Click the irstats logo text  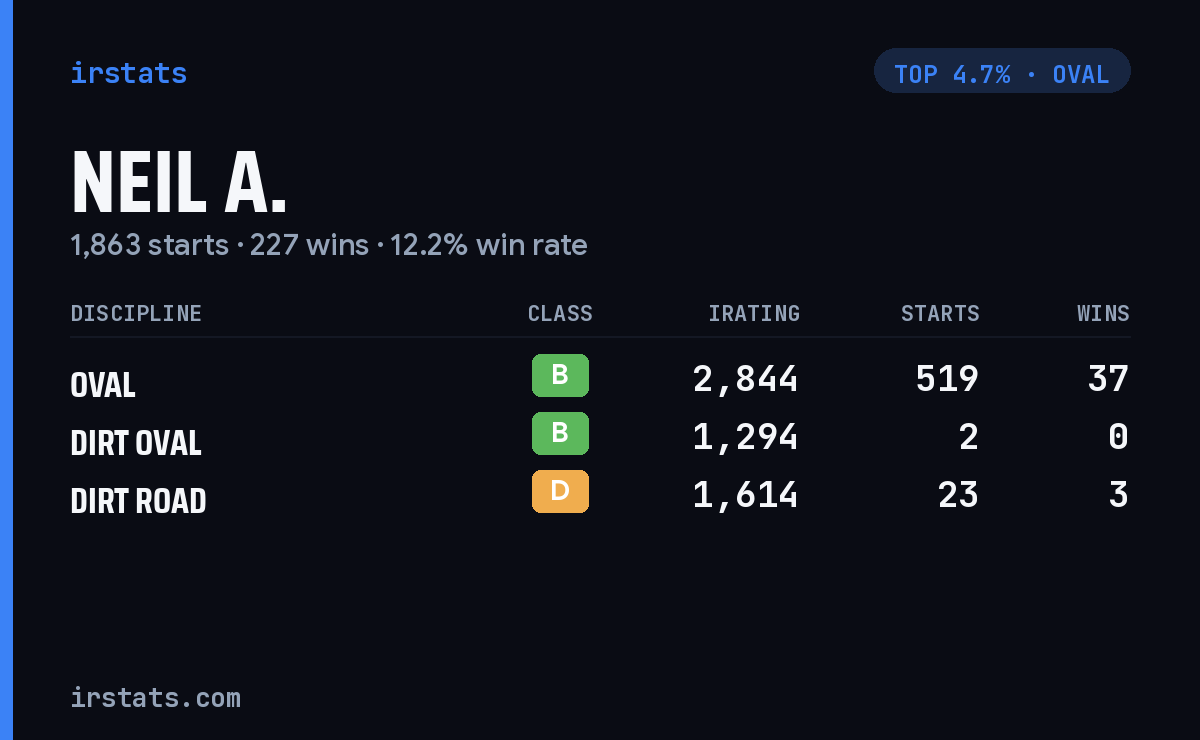pos(129,73)
